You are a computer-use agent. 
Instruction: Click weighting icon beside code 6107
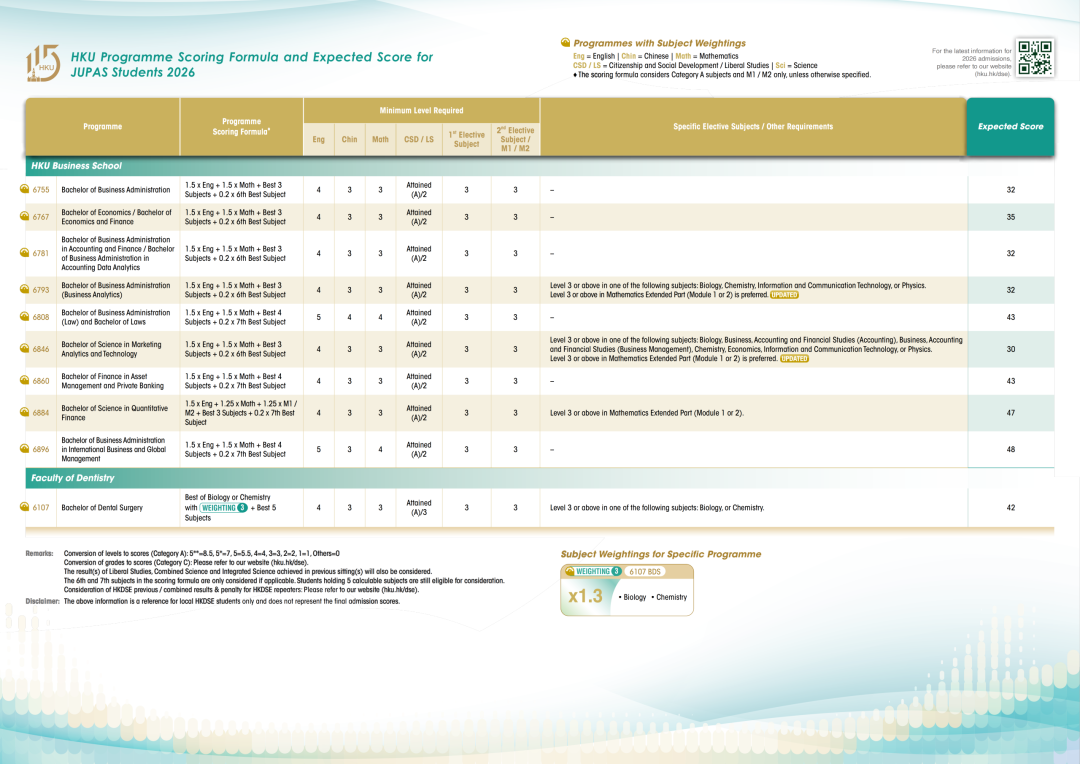pos(25,507)
